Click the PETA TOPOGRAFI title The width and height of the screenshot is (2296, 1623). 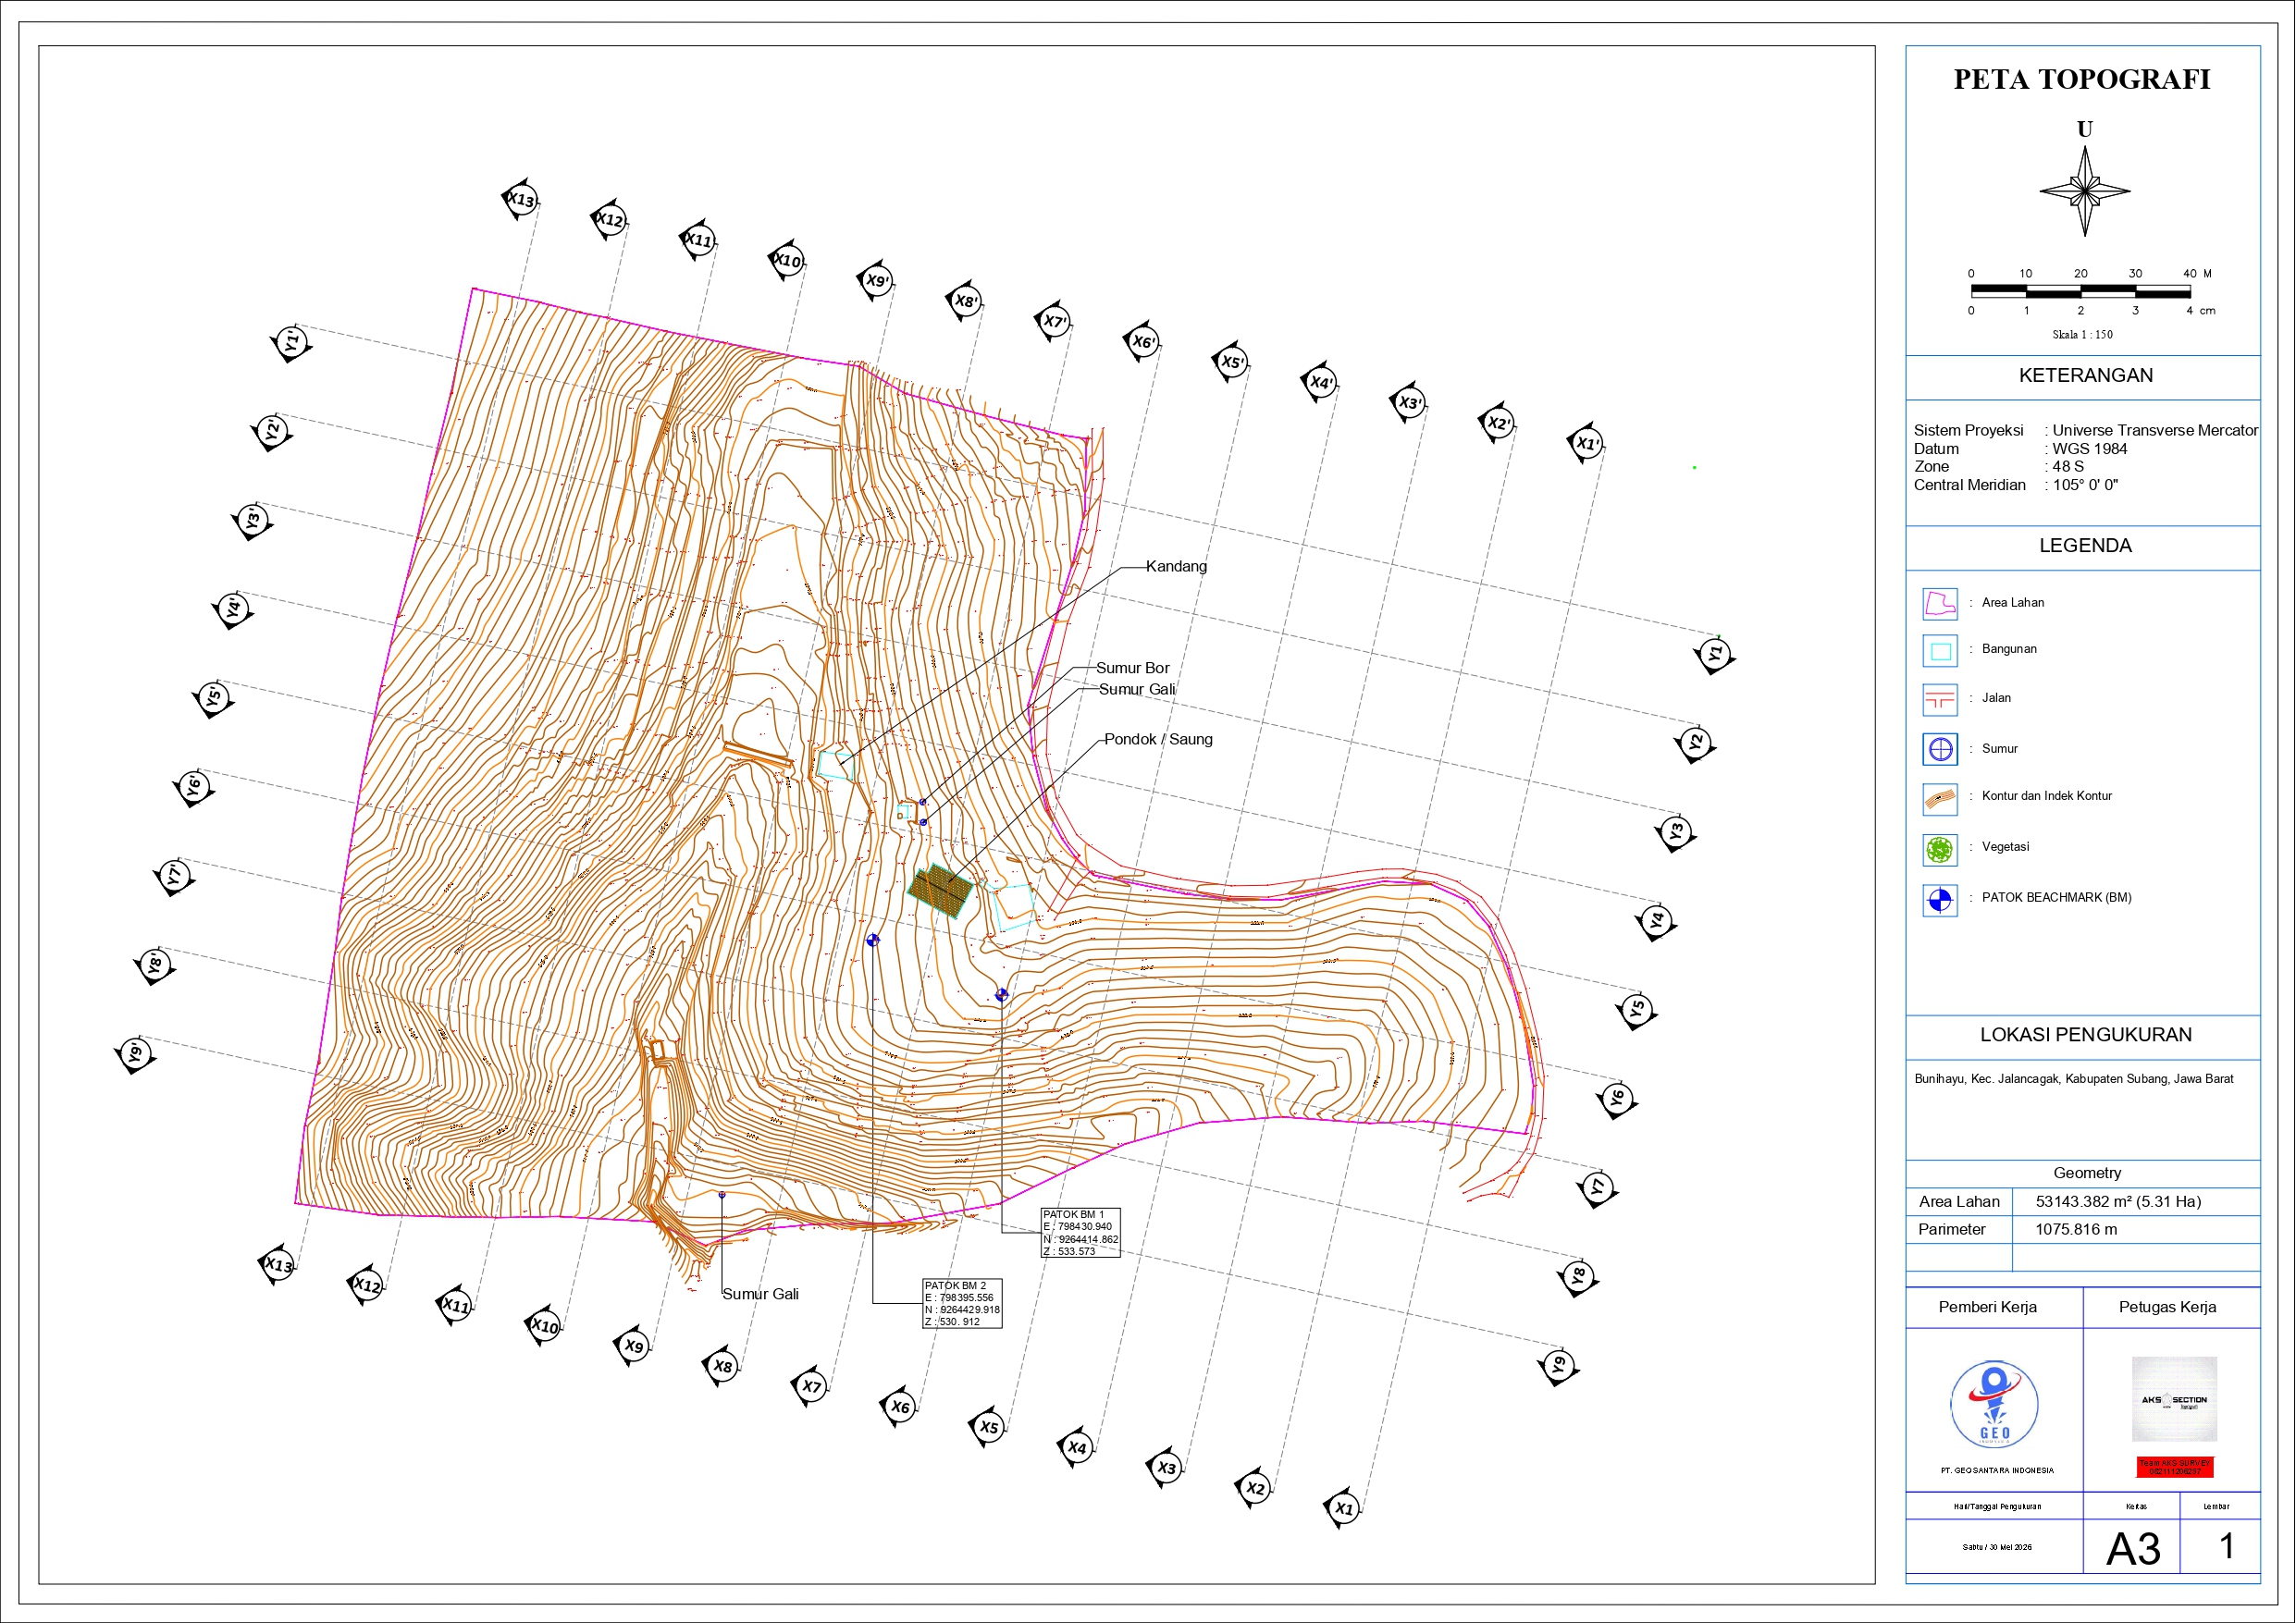(x=2082, y=79)
